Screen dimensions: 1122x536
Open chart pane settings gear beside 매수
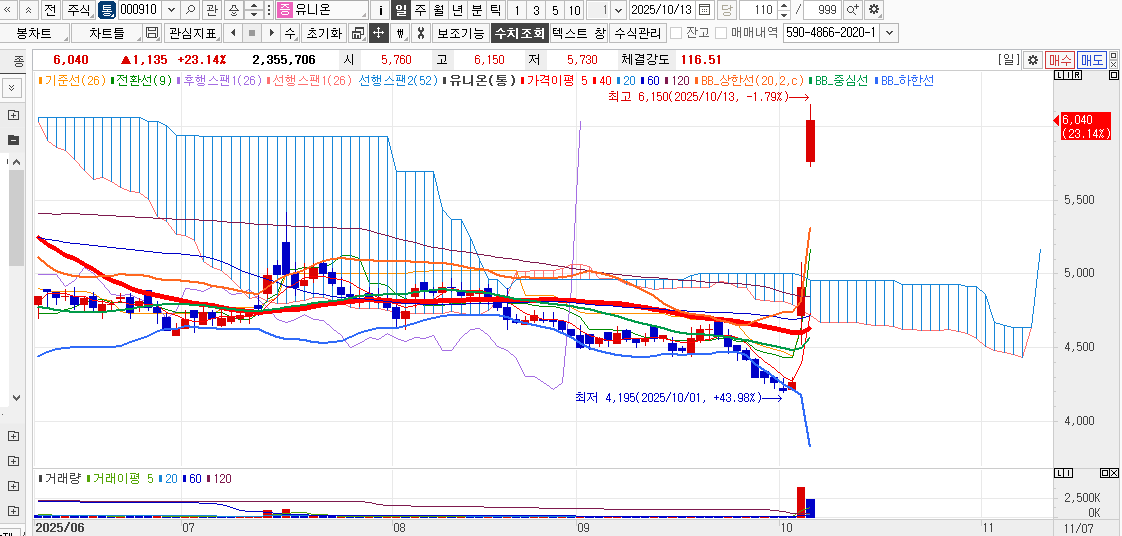1033,61
